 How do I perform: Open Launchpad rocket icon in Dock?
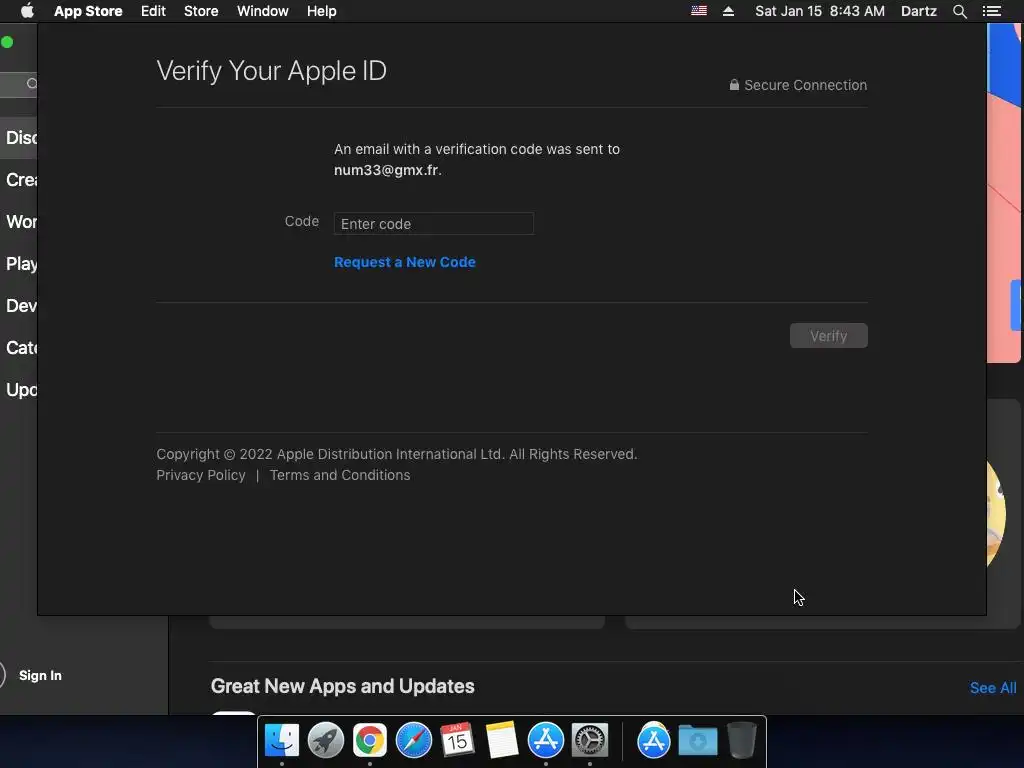coord(326,741)
